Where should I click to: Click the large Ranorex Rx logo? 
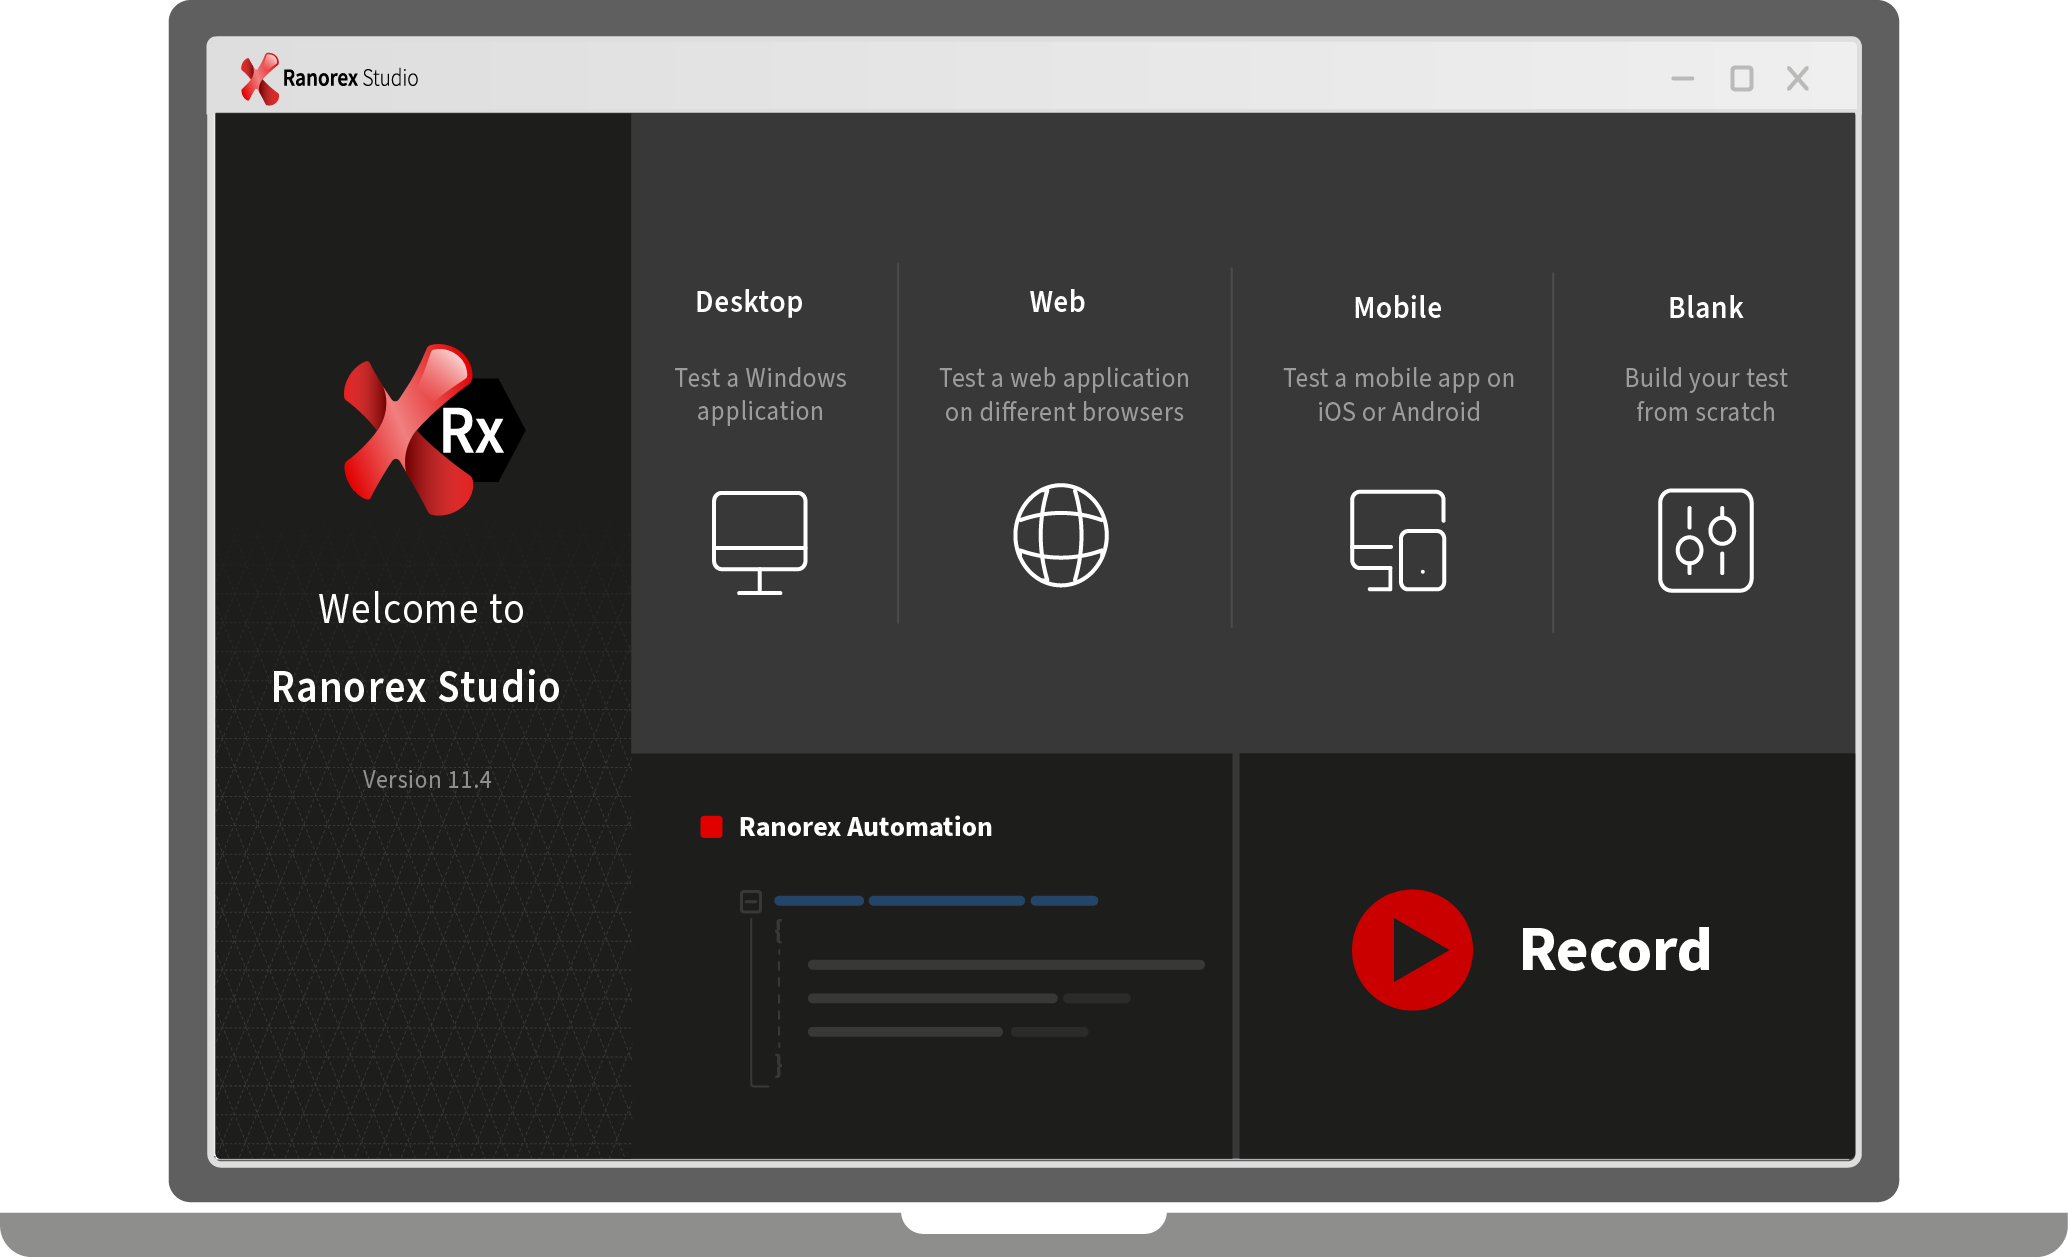(433, 430)
